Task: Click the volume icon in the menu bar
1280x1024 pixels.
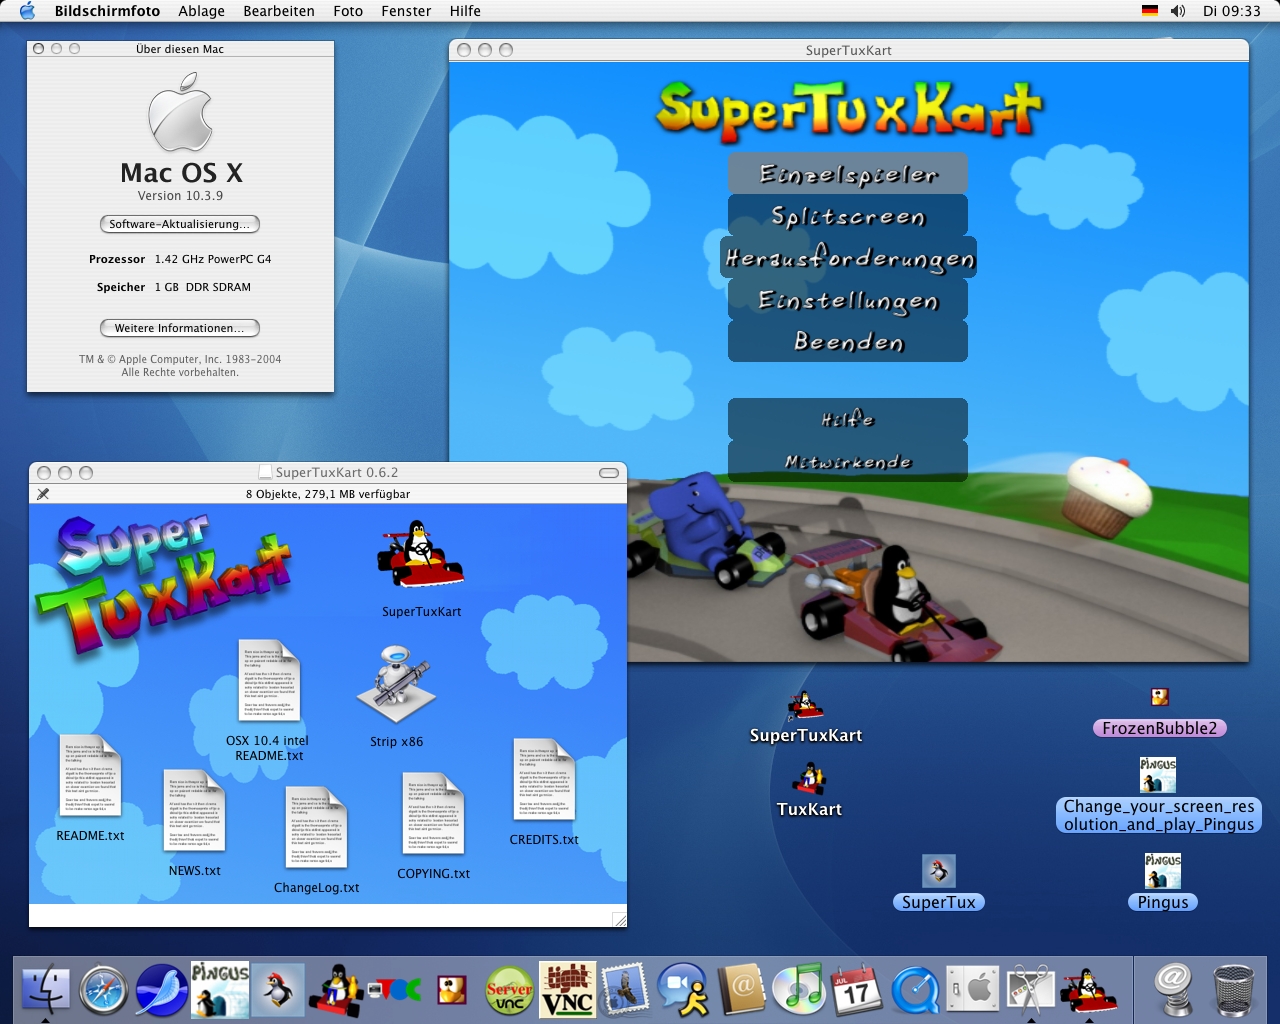Action: [x=1178, y=11]
